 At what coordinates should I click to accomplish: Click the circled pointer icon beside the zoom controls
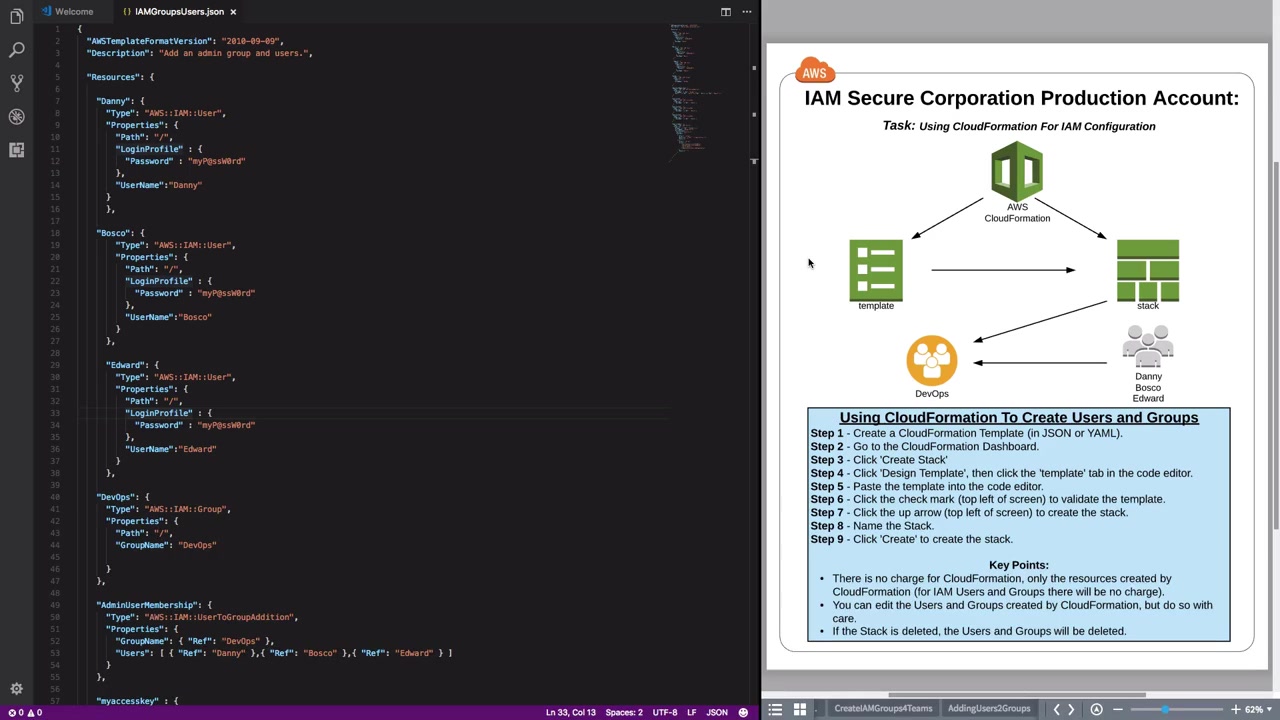1096,709
